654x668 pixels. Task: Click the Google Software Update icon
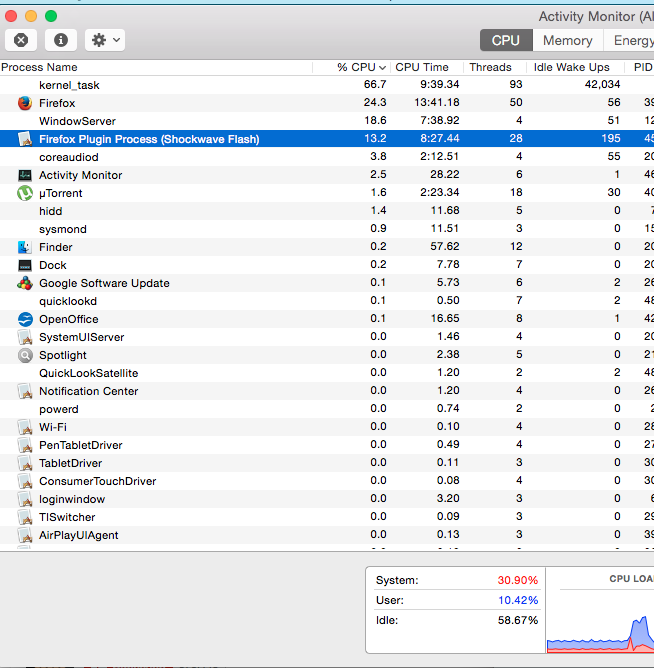pos(25,283)
